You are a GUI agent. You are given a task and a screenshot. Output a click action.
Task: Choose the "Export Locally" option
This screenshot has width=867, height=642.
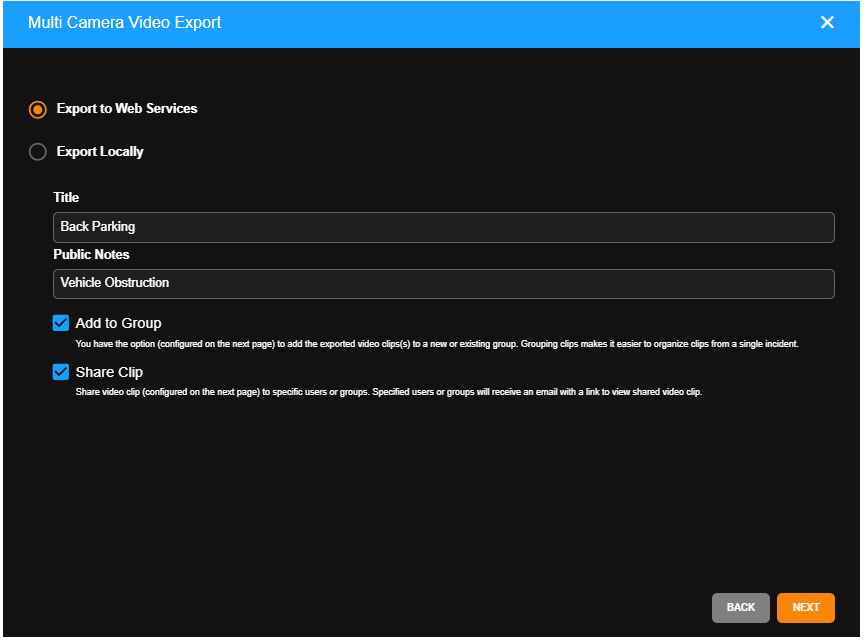[37, 152]
